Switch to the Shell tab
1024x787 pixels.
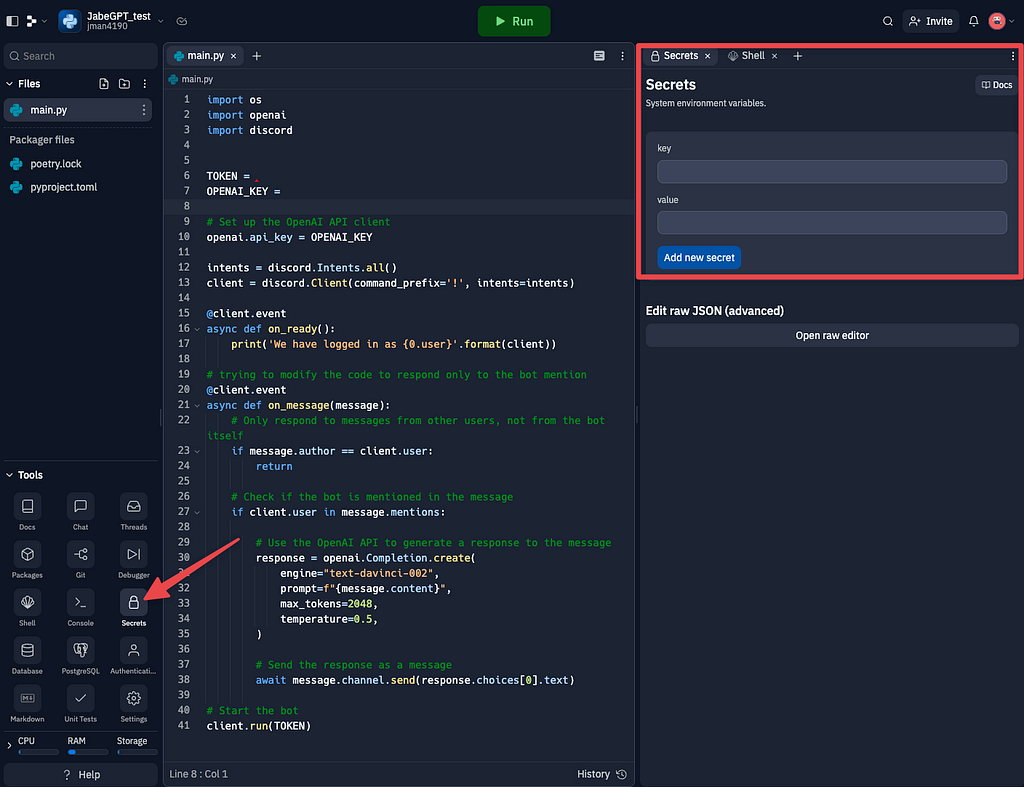tap(752, 56)
